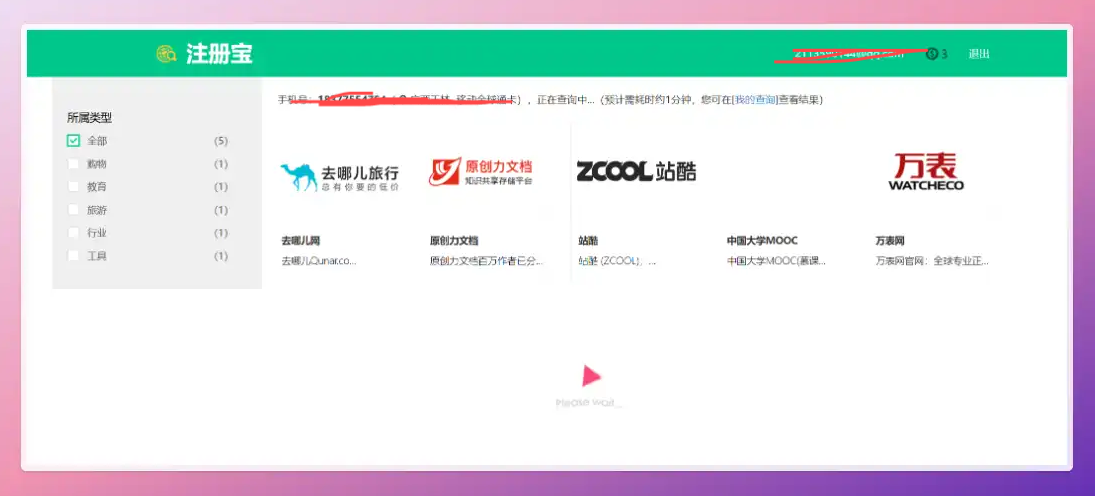Check the 旅游 category checkbox
The width and height of the screenshot is (1095, 496).
point(73,210)
